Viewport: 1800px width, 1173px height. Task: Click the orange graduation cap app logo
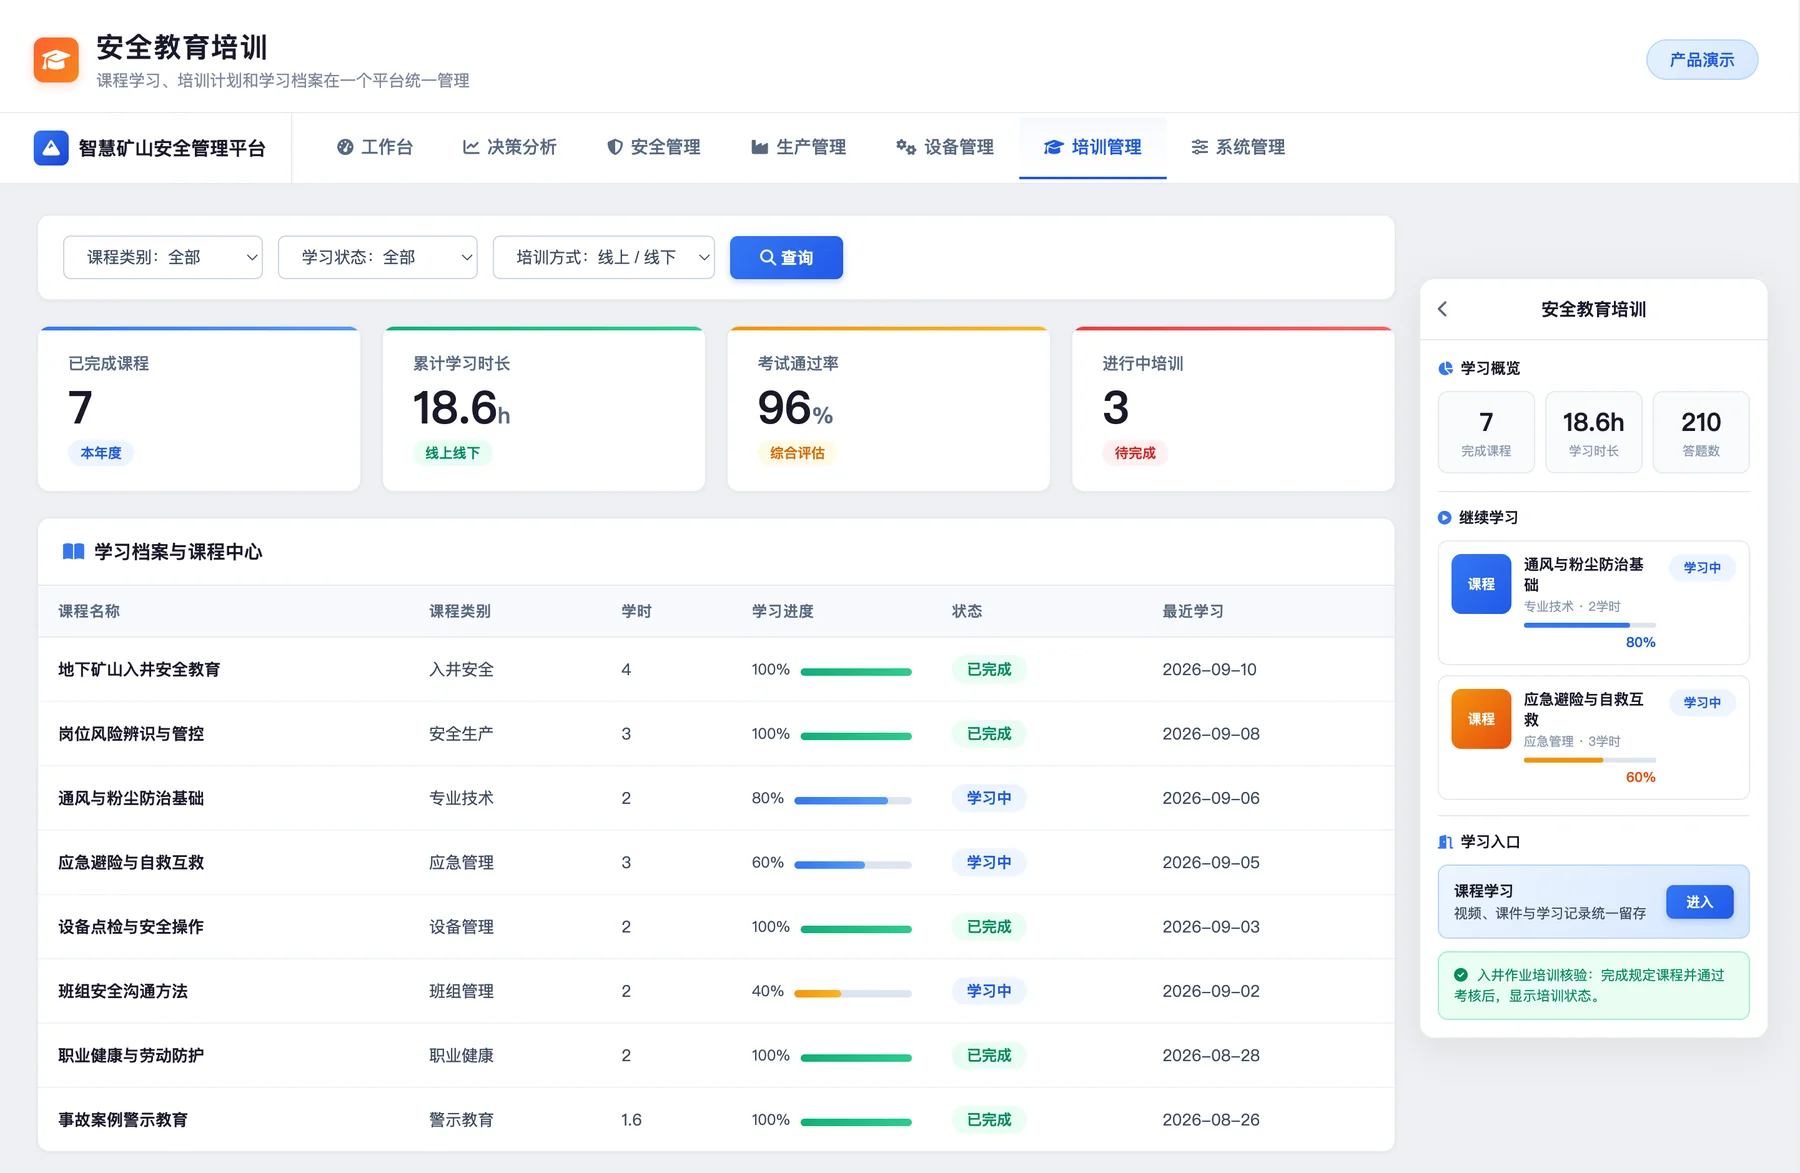coord(56,60)
